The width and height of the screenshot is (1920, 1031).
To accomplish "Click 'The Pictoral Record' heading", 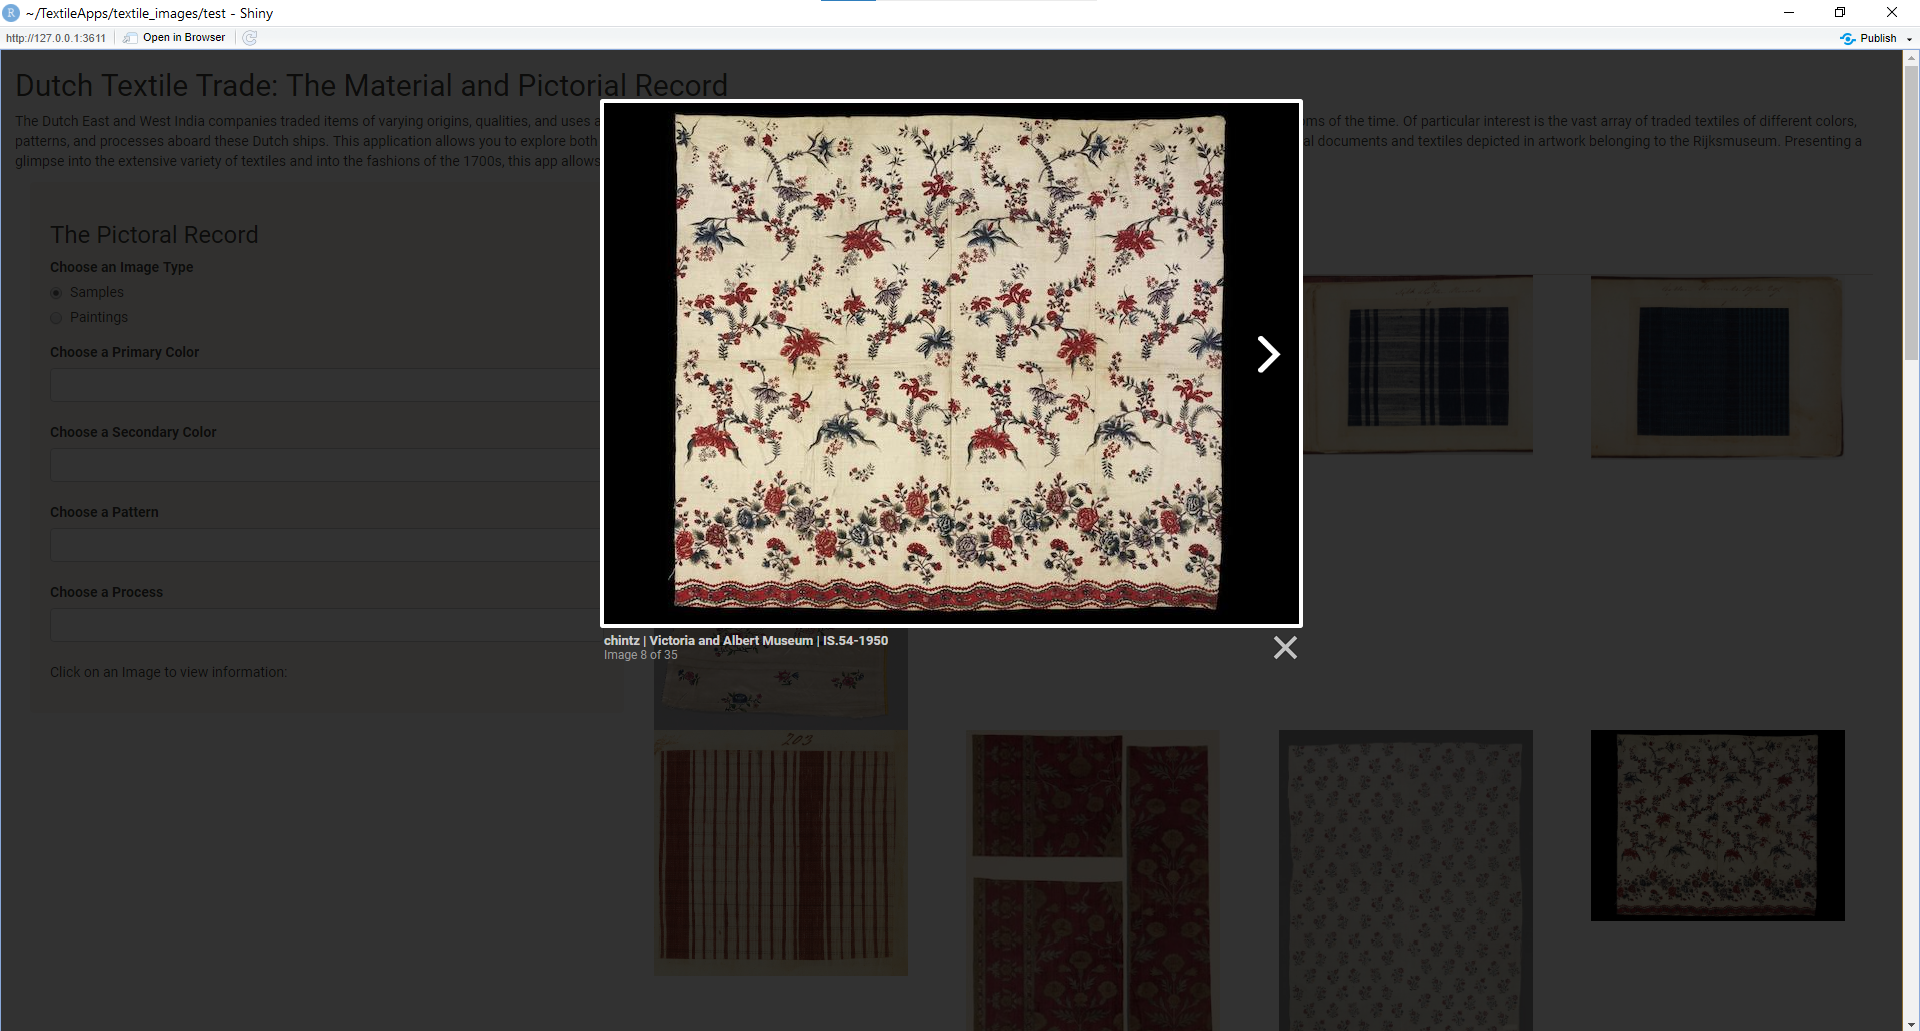I will [x=154, y=235].
